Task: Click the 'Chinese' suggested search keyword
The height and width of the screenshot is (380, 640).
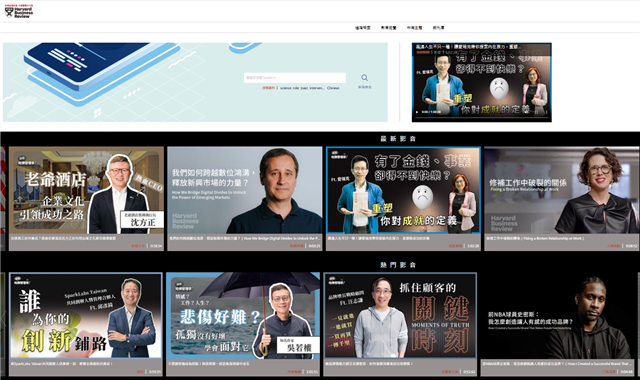Action: pos(333,88)
